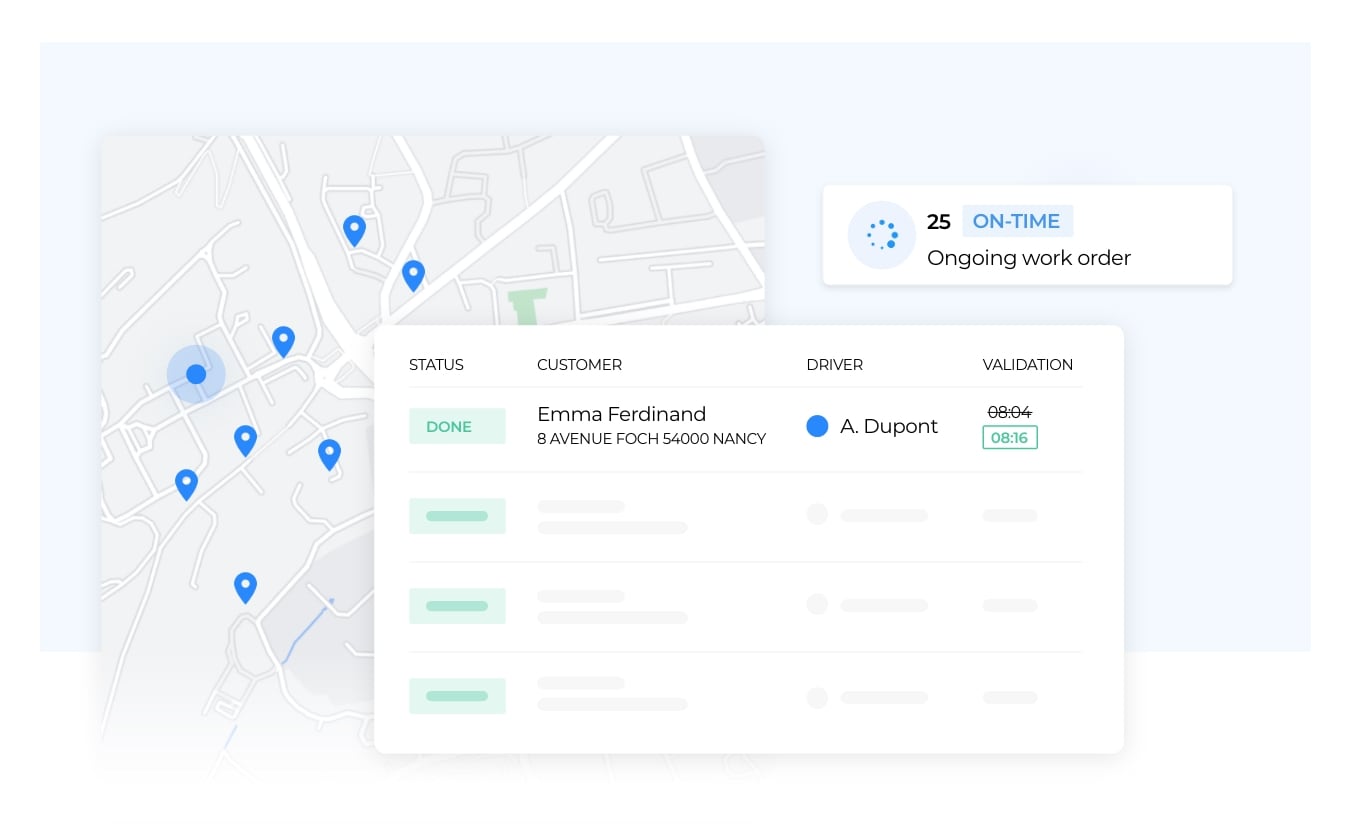The height and width of the screenshot is (831, 1352).
Task: Click the number 25 in the work order card
Action: point(938,222)
